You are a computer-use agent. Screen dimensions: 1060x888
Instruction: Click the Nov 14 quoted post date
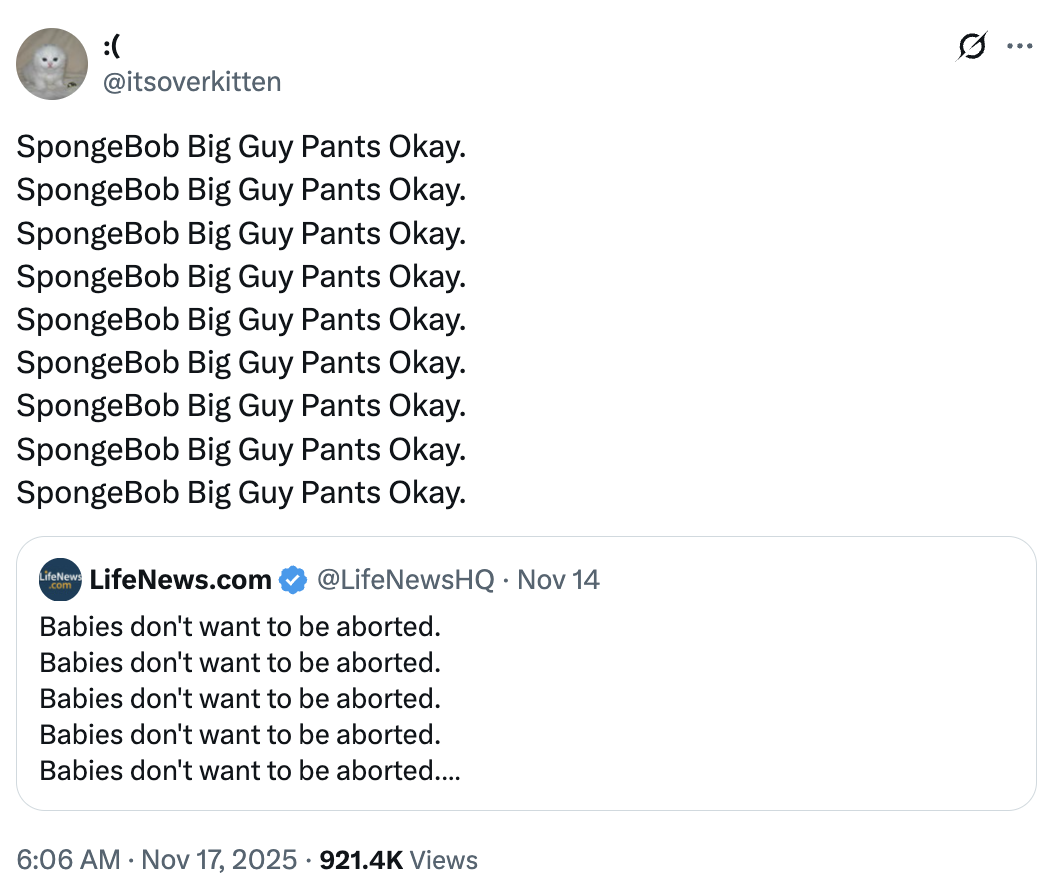pyautogui.click(x=559, y=579)
